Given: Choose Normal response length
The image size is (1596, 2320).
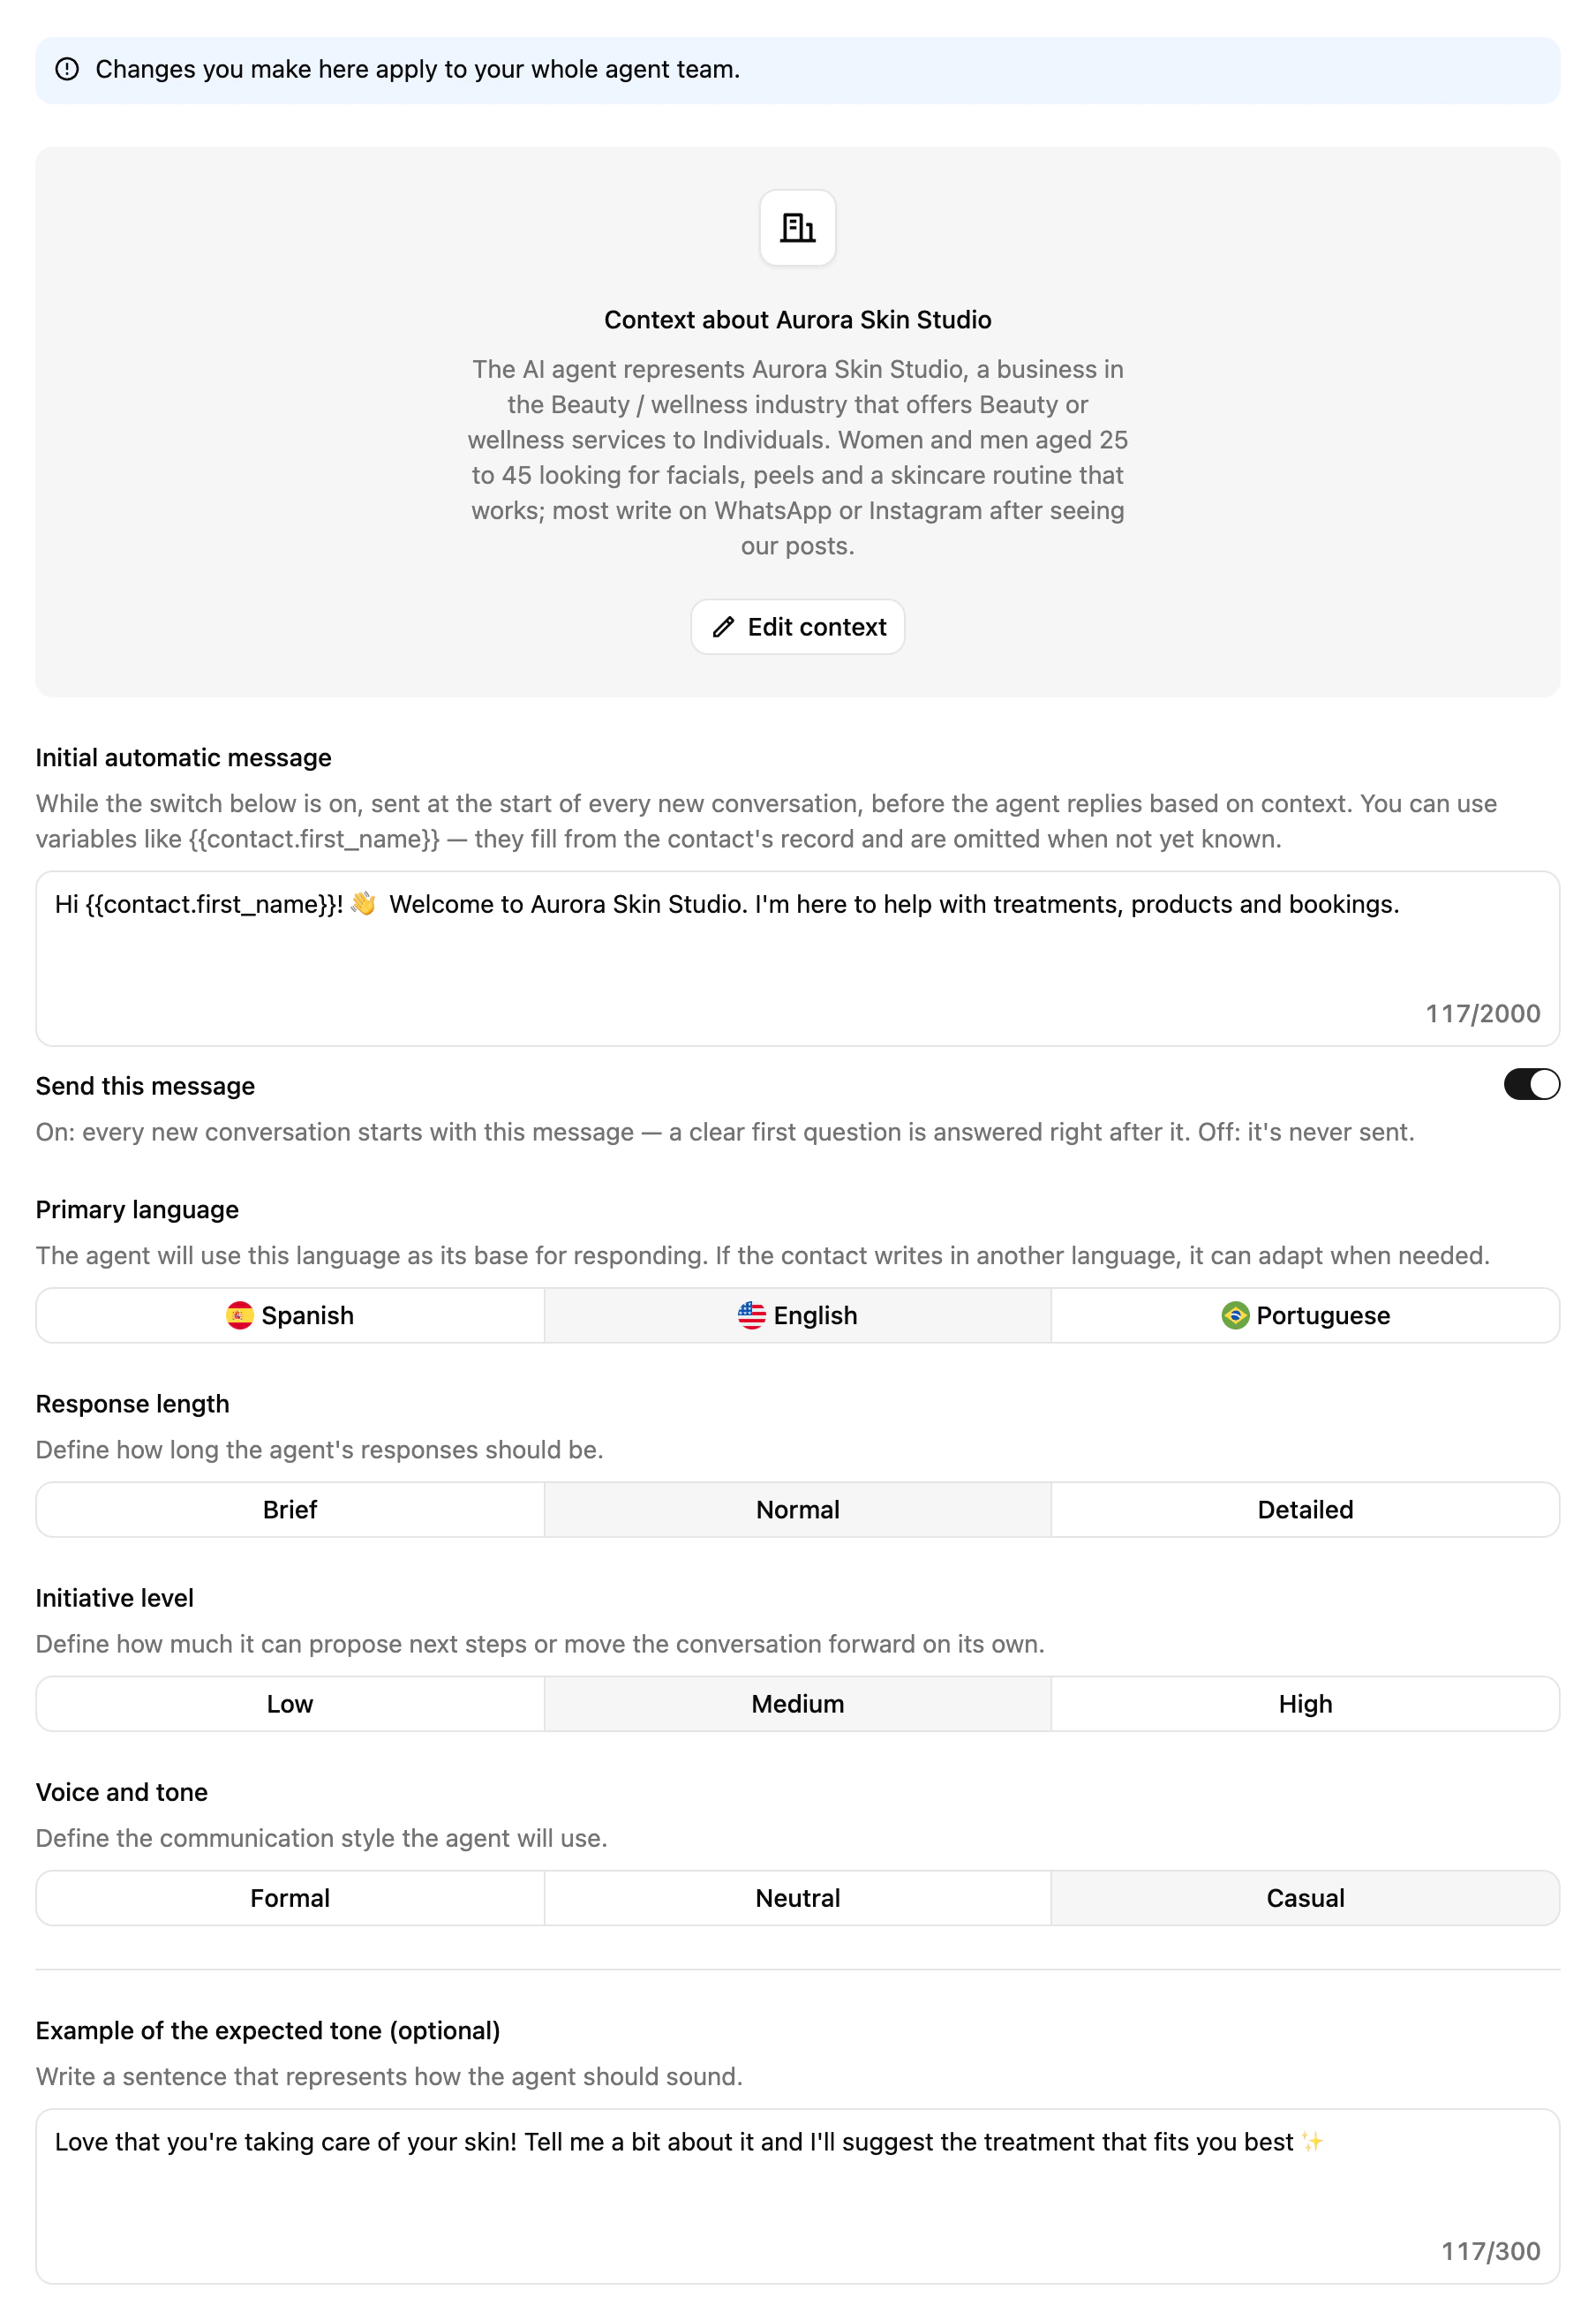Looking at the screenshot, I should (798, 1509).
